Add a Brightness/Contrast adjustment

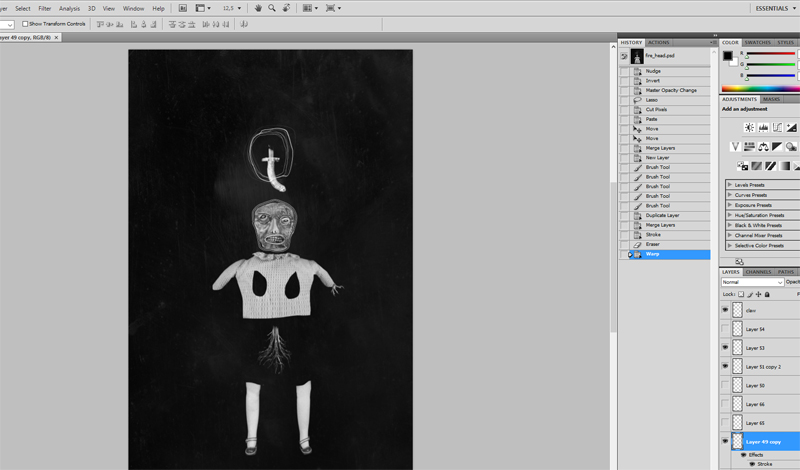749,128
